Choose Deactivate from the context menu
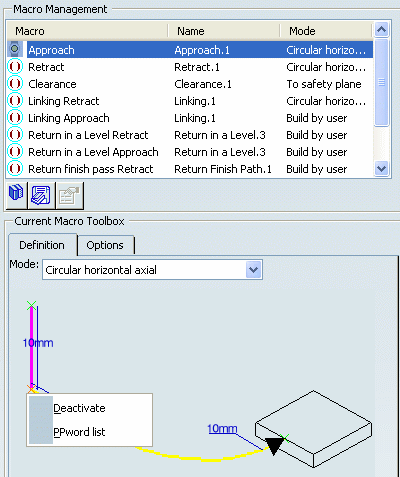 coord(79,408)
